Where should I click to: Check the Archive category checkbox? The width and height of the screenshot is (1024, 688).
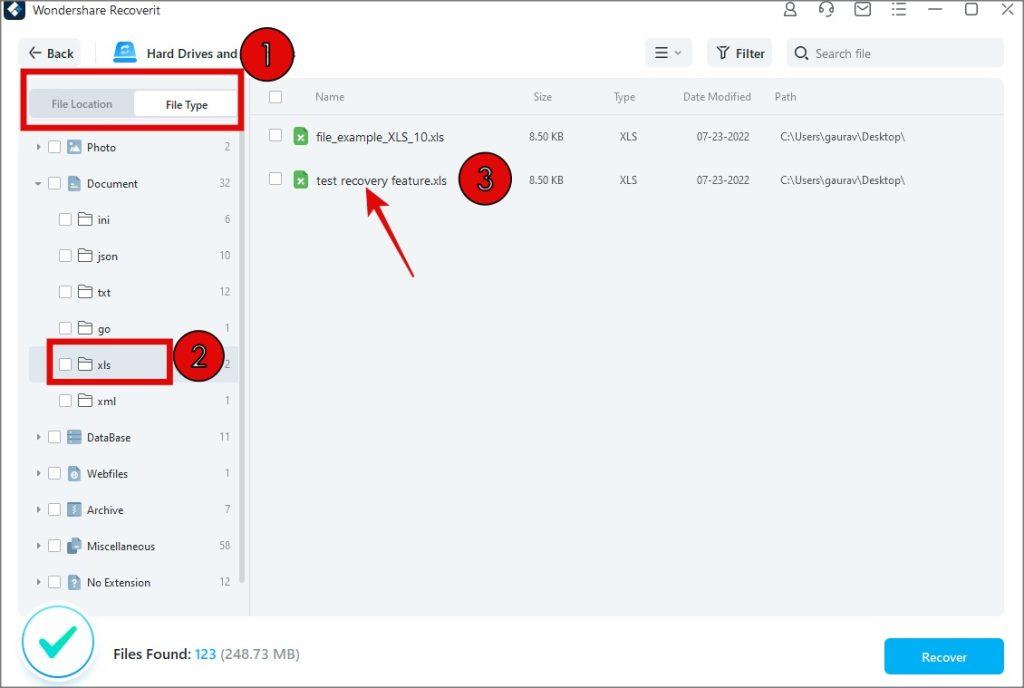(x=54, y=509)
